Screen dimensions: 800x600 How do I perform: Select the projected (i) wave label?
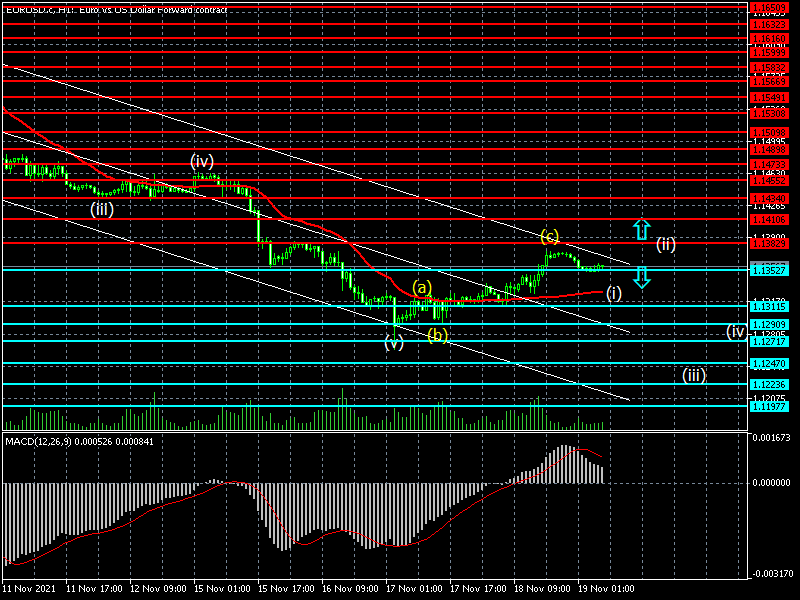coord(615,293)
